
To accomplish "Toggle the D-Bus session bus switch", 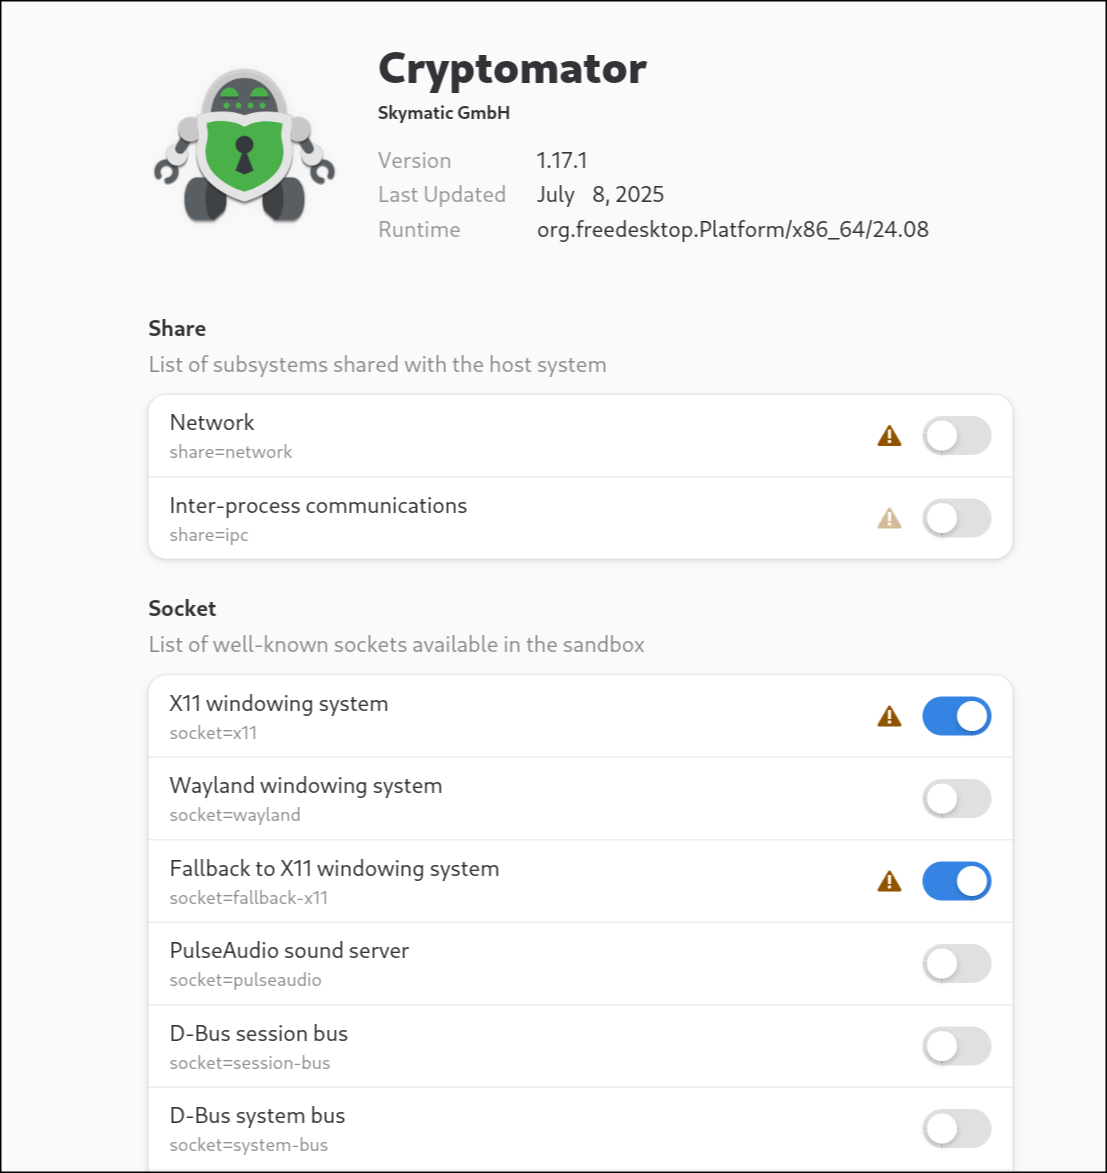I will pyautogui.click(x=957, y=1046).
